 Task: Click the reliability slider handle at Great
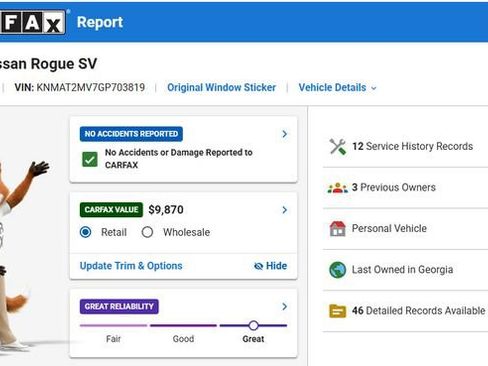(253, 325)
